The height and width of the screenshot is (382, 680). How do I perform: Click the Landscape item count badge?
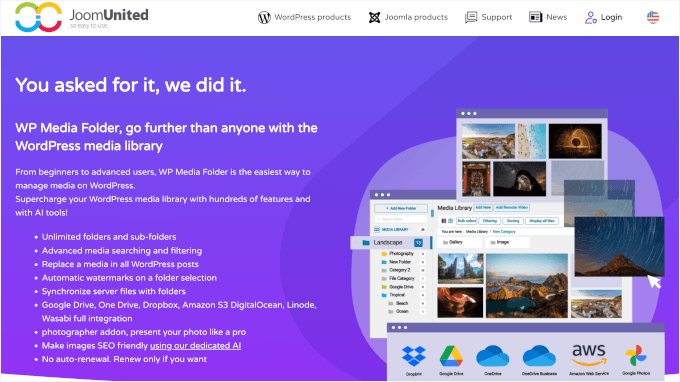click(x=418, y=243)
